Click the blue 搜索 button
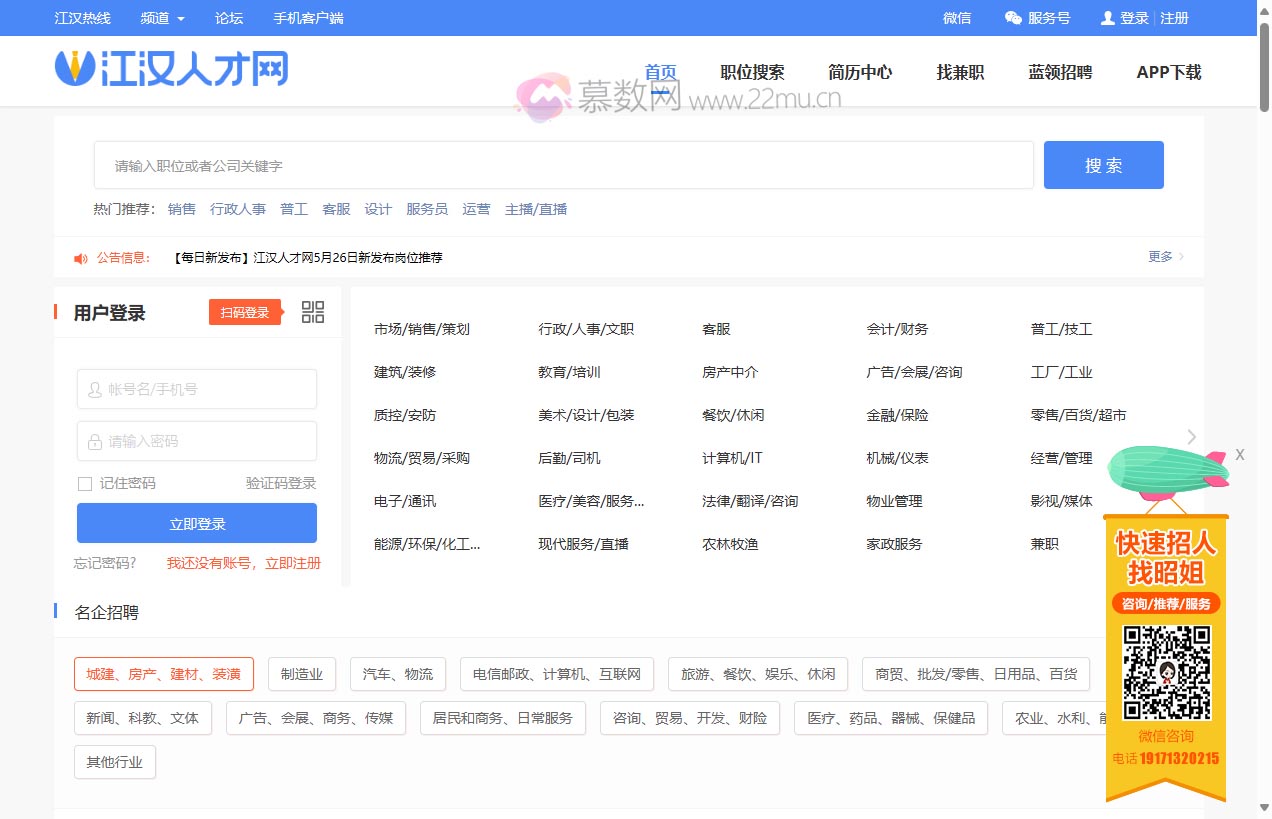Viewport: 1272px width, 819px height. click(1103, 164)
